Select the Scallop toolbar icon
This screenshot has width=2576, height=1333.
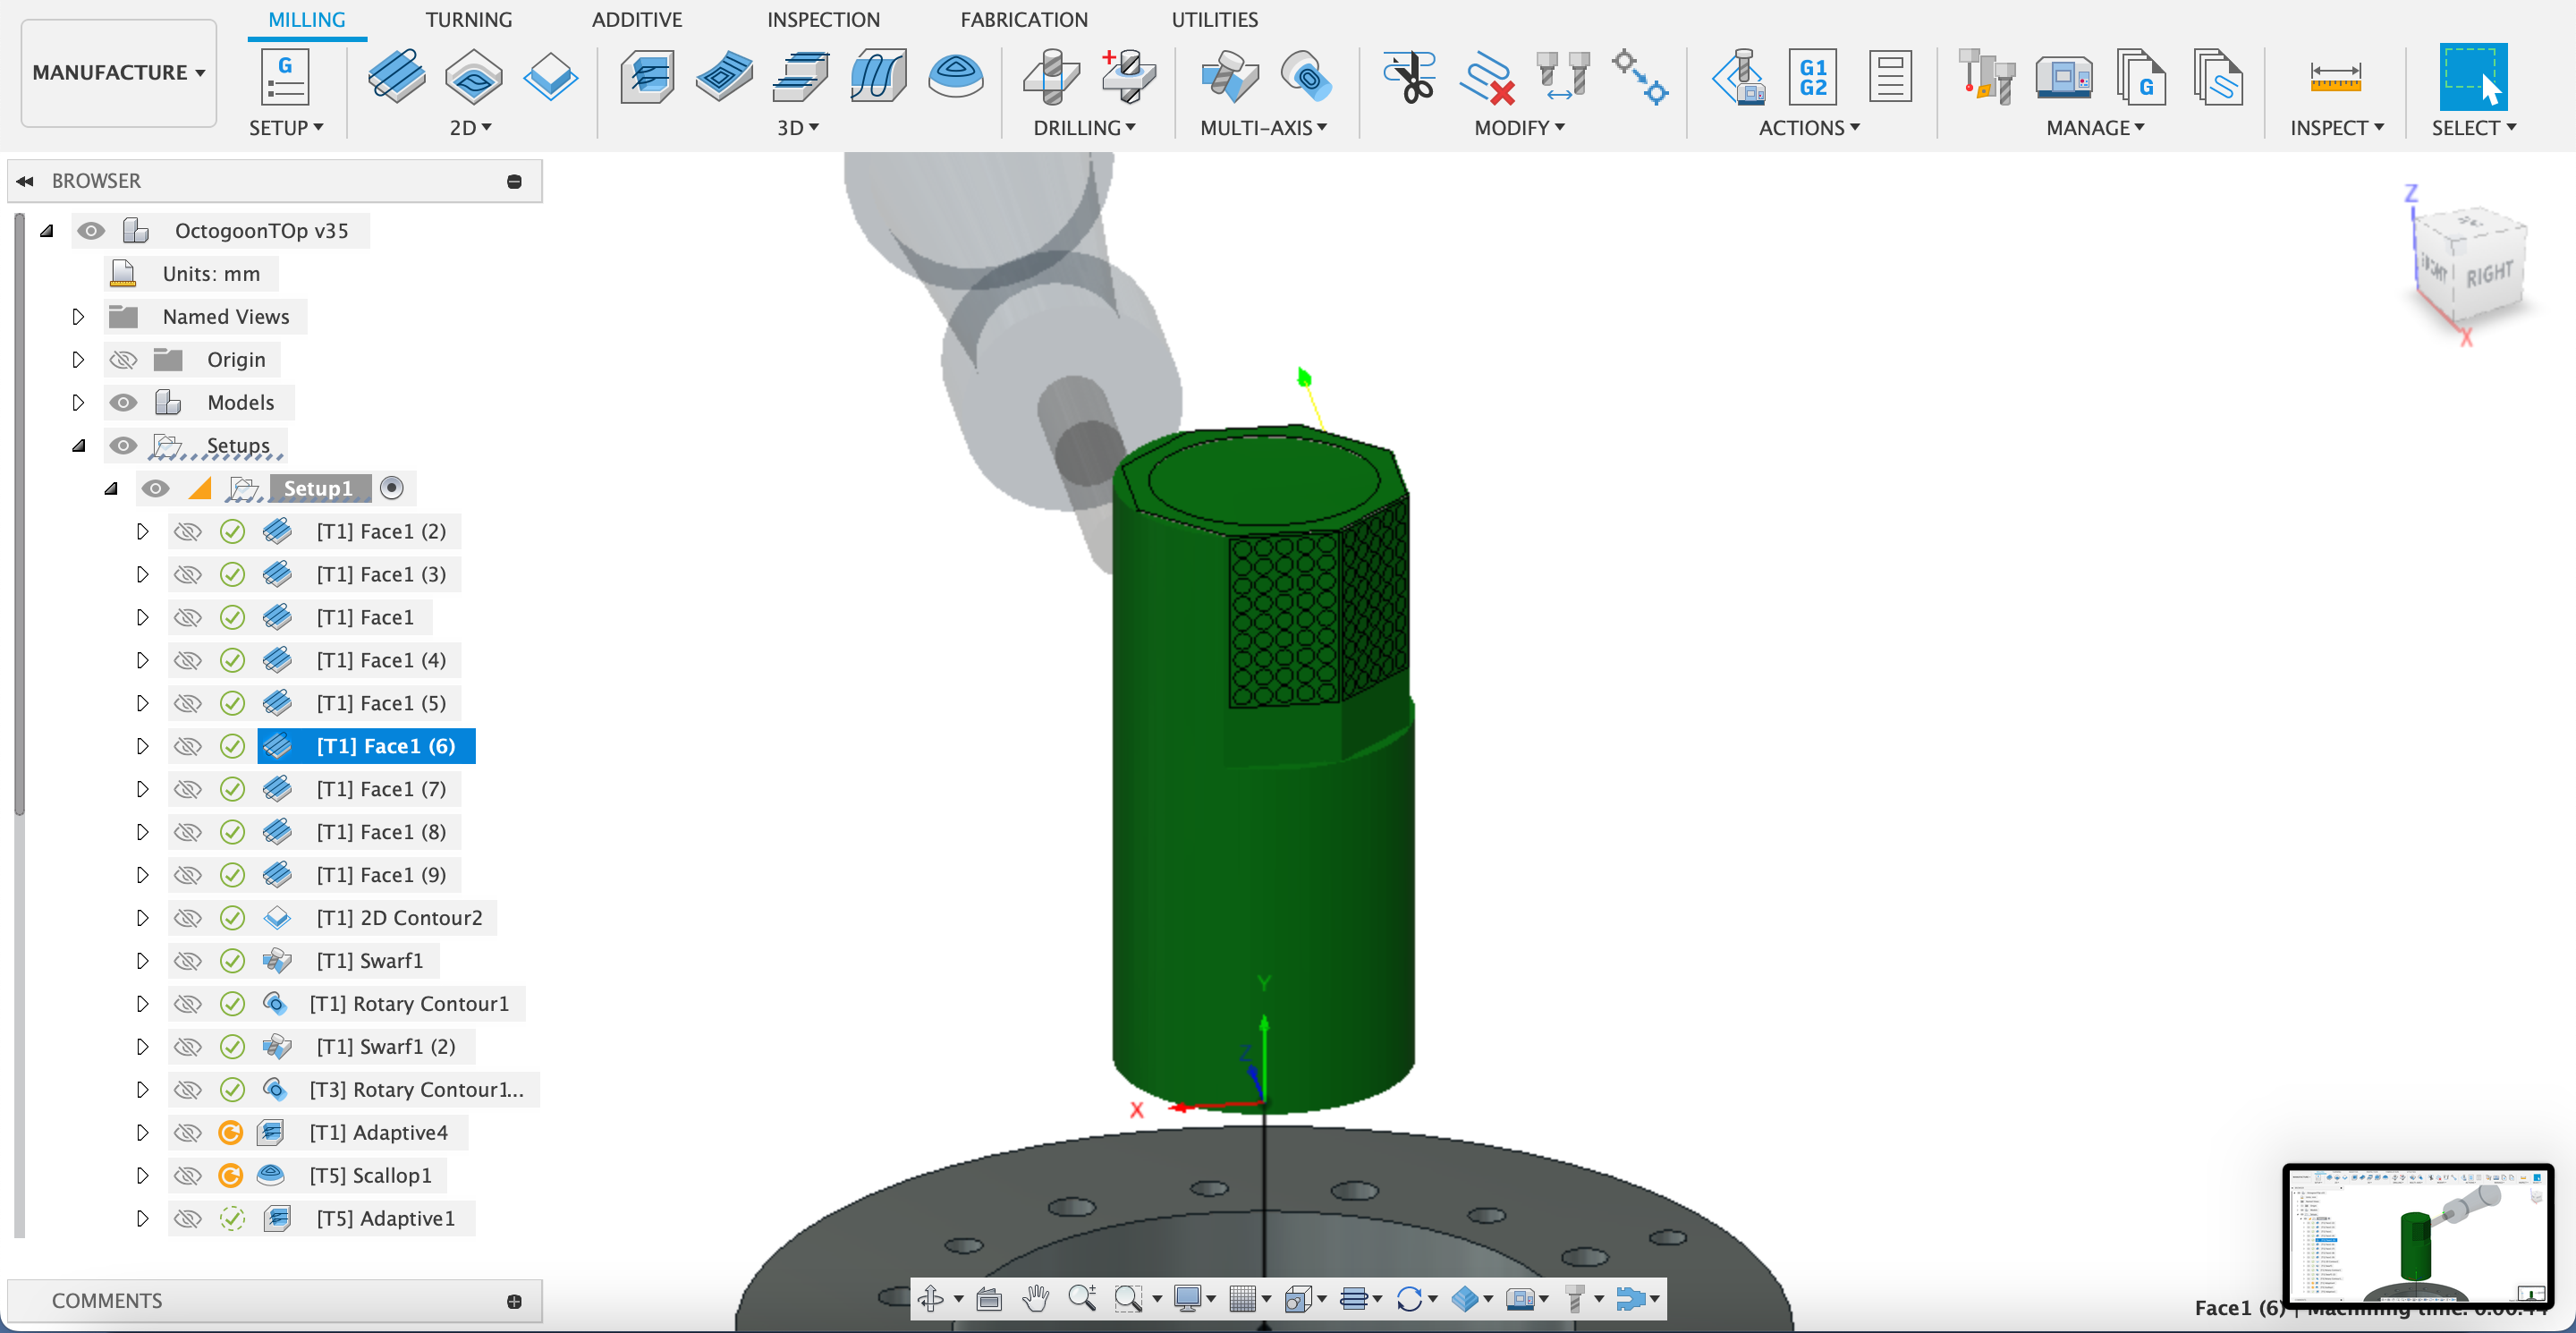(x=955, y=77)
